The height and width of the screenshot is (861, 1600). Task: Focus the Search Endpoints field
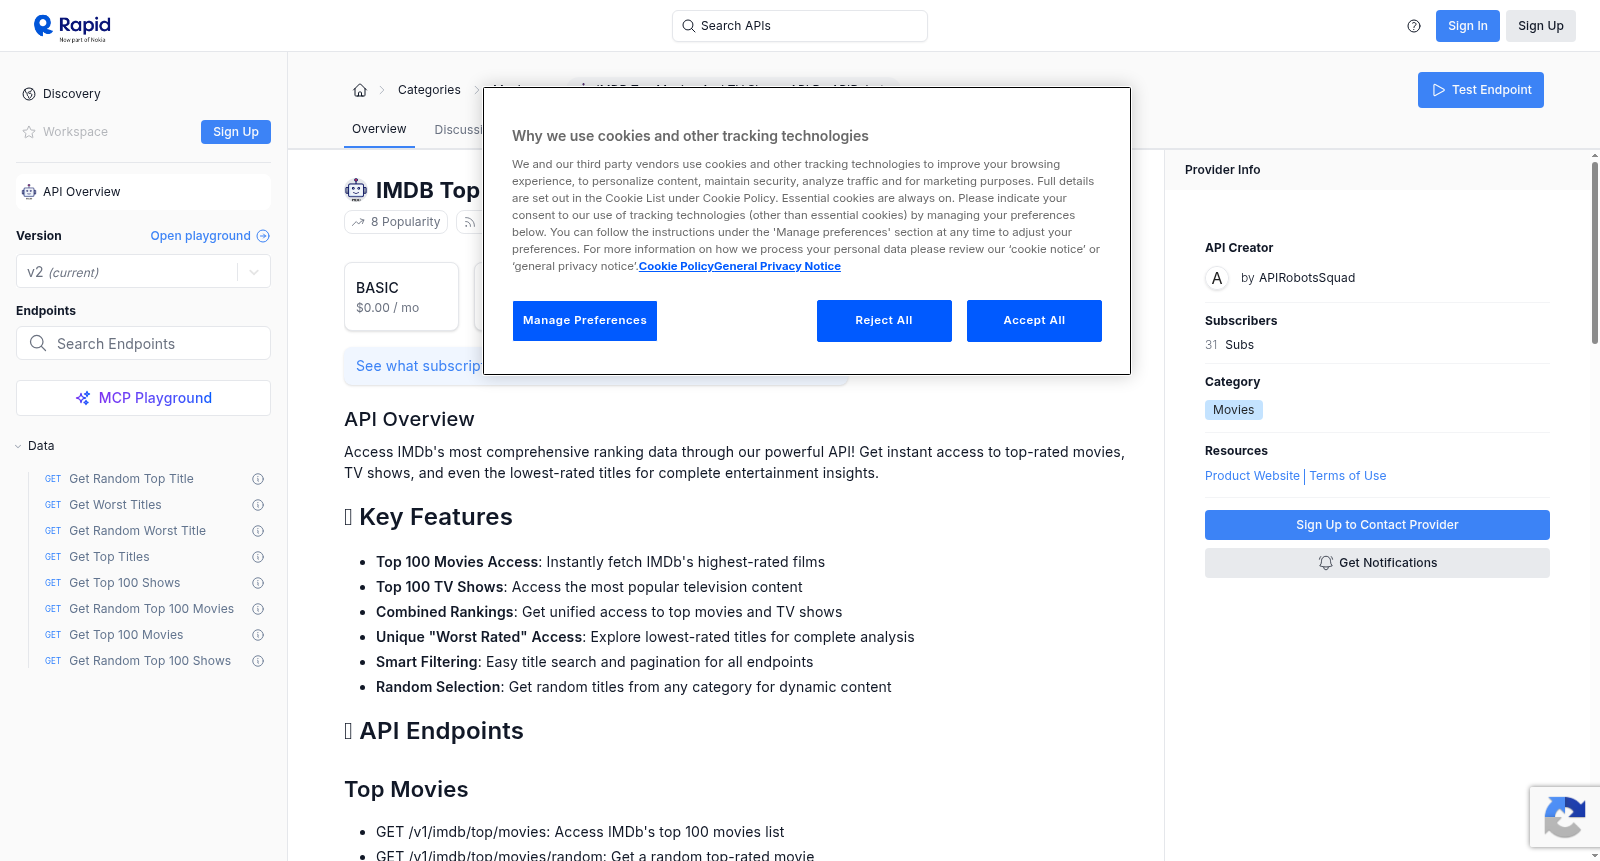coord(143,343)
